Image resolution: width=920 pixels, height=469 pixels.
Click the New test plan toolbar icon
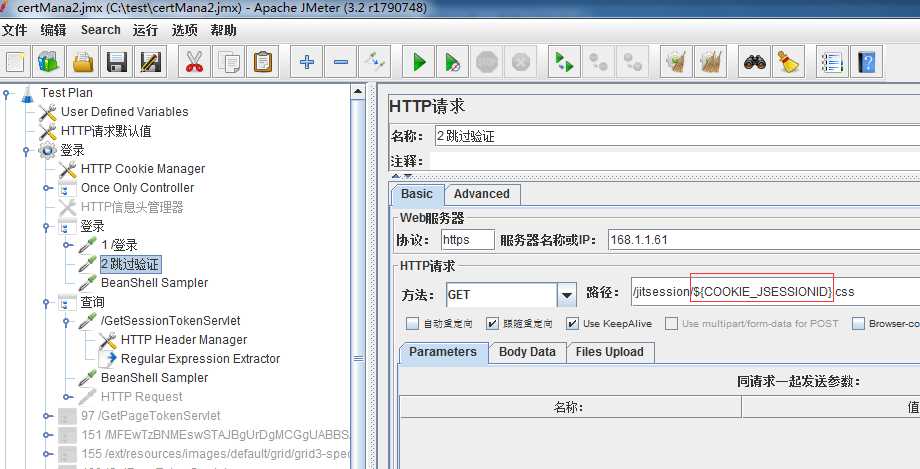pos(14,62)
